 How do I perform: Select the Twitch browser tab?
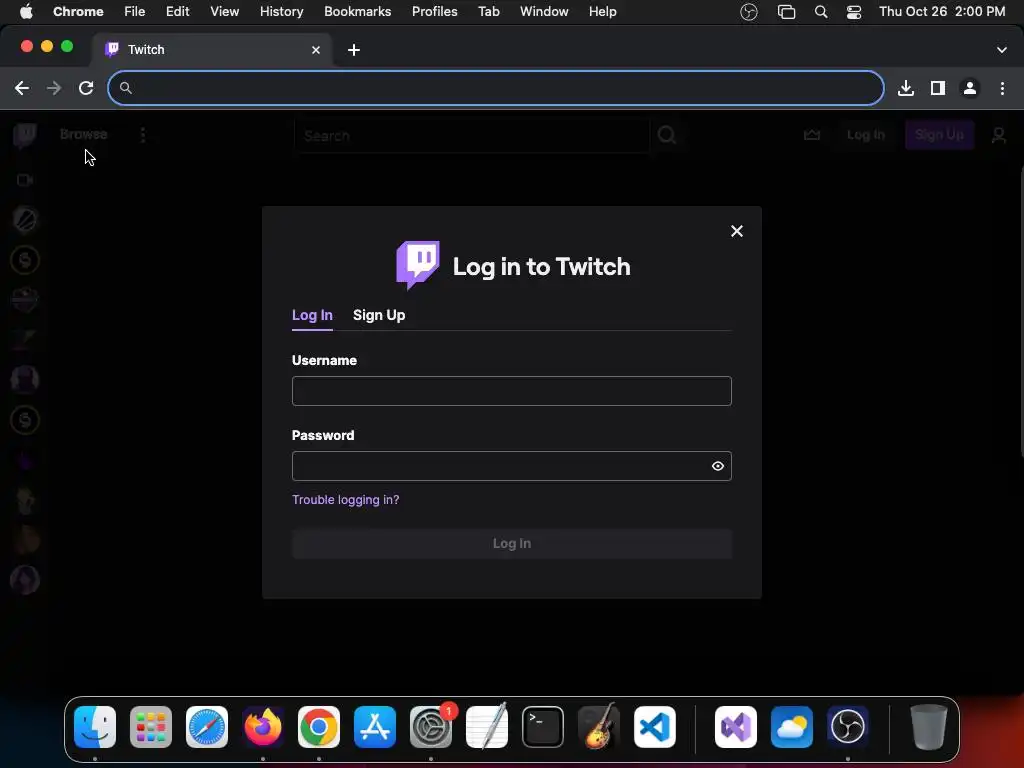212,50
